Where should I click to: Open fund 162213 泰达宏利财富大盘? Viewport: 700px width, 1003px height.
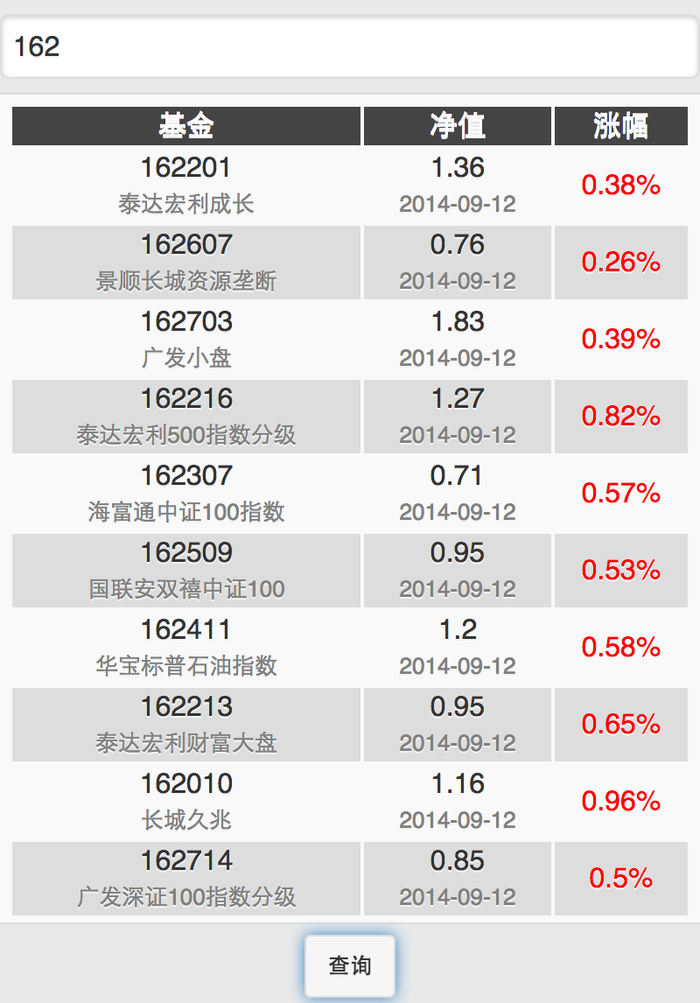186,724
